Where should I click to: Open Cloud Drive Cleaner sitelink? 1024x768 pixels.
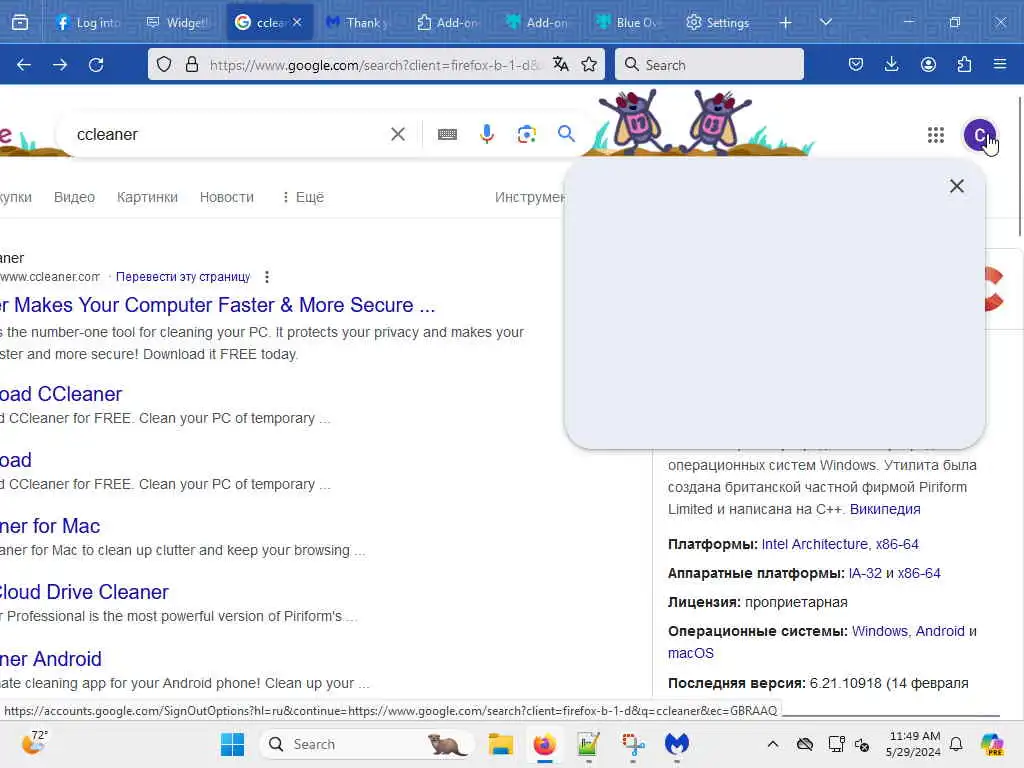[84, 592]
